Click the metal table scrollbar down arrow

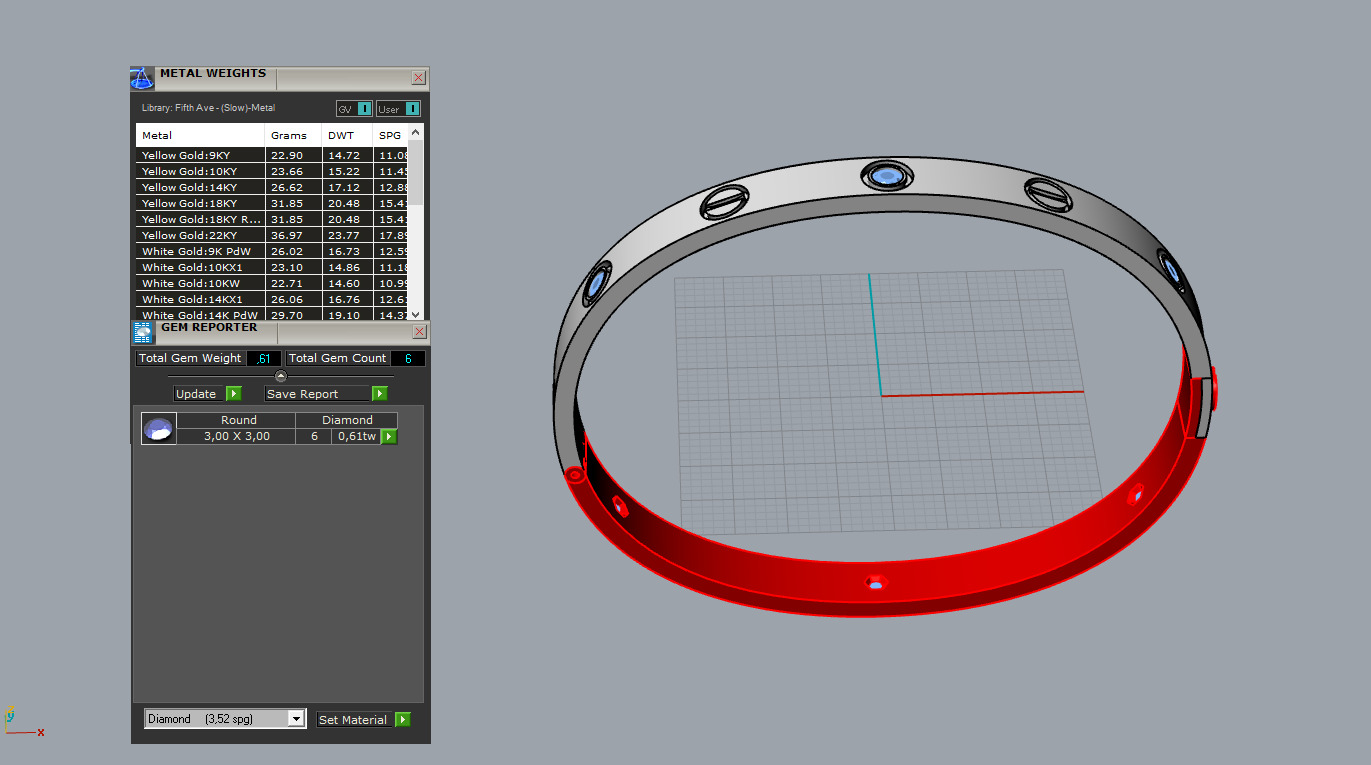417,313
